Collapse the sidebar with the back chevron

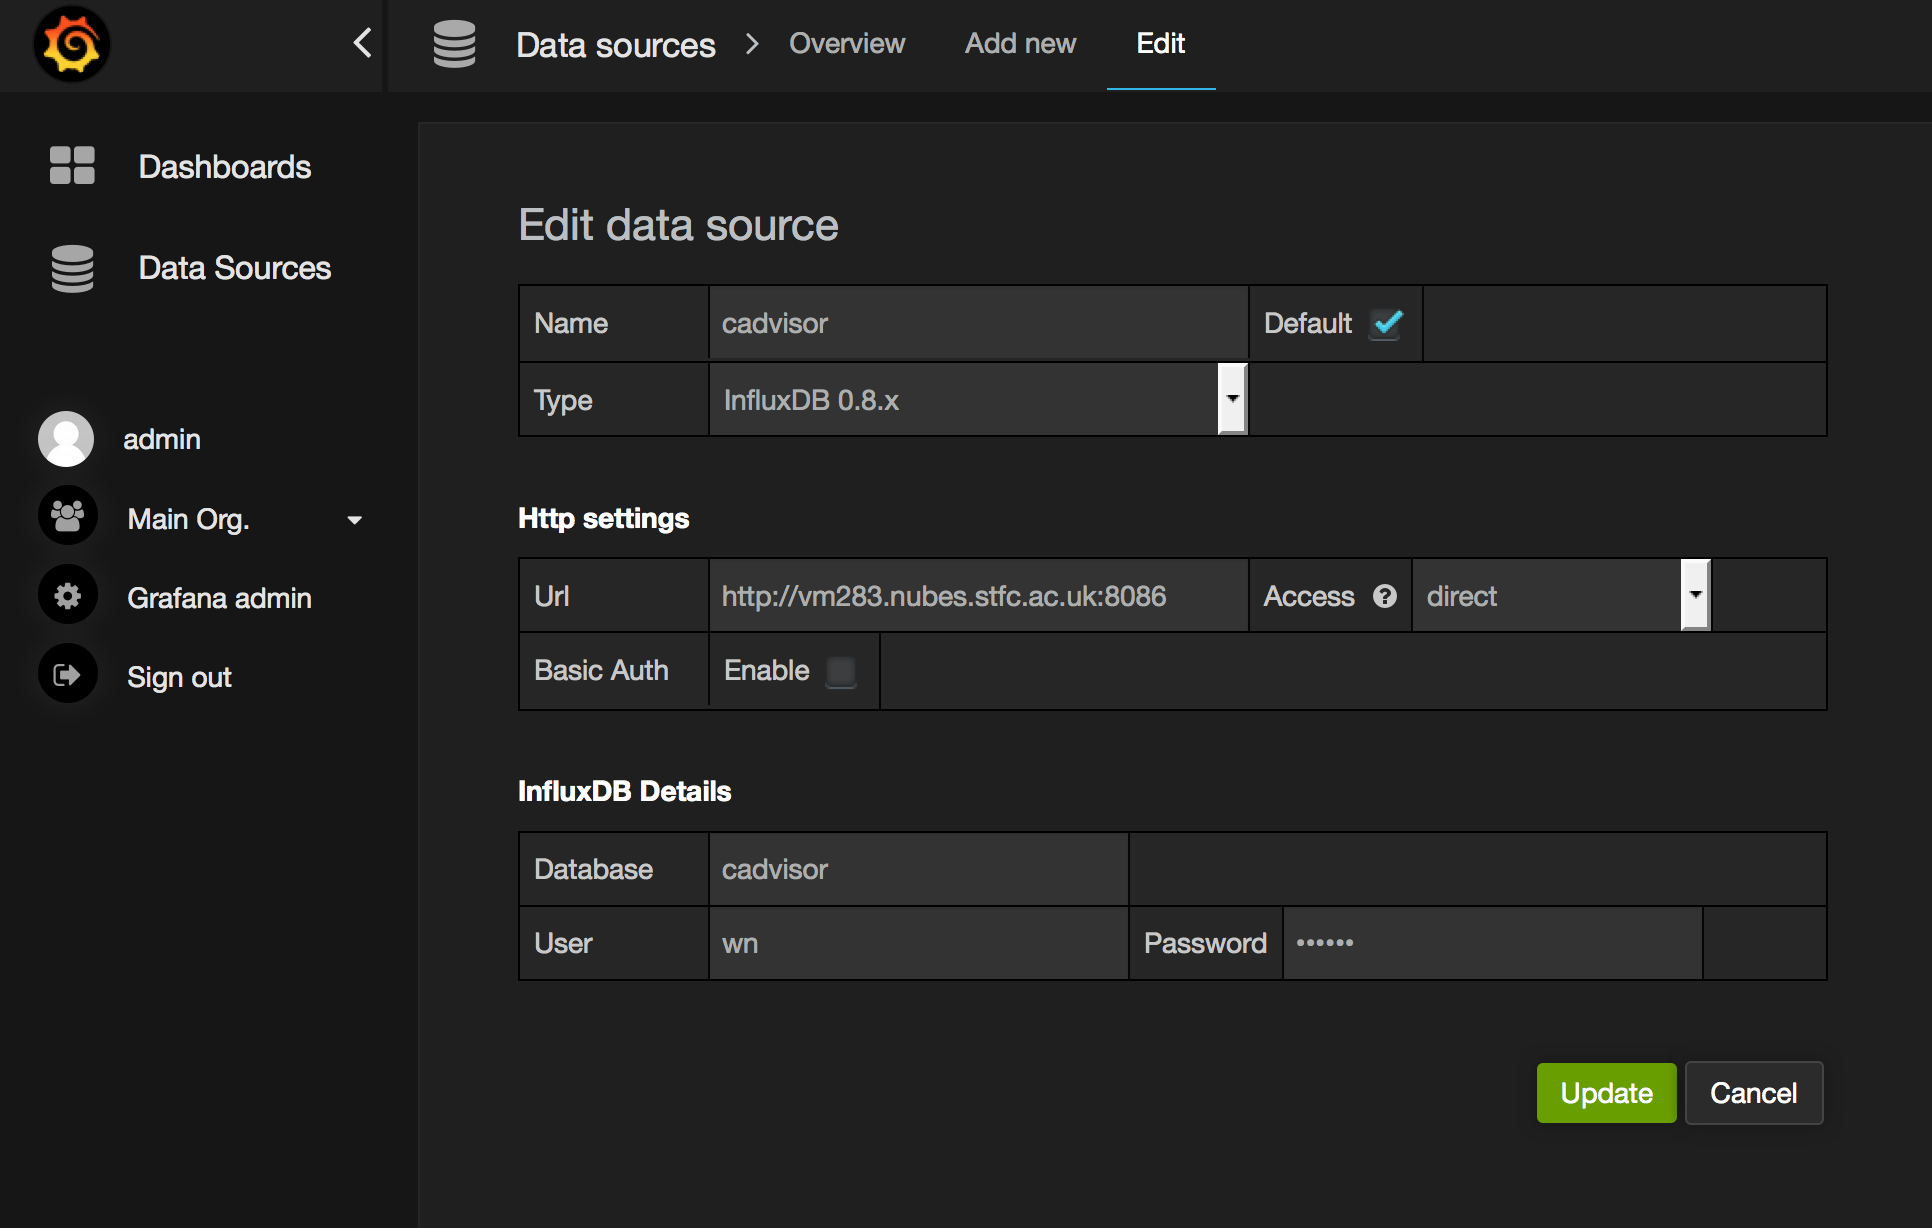pyautogui.click(x=363, y=43)
